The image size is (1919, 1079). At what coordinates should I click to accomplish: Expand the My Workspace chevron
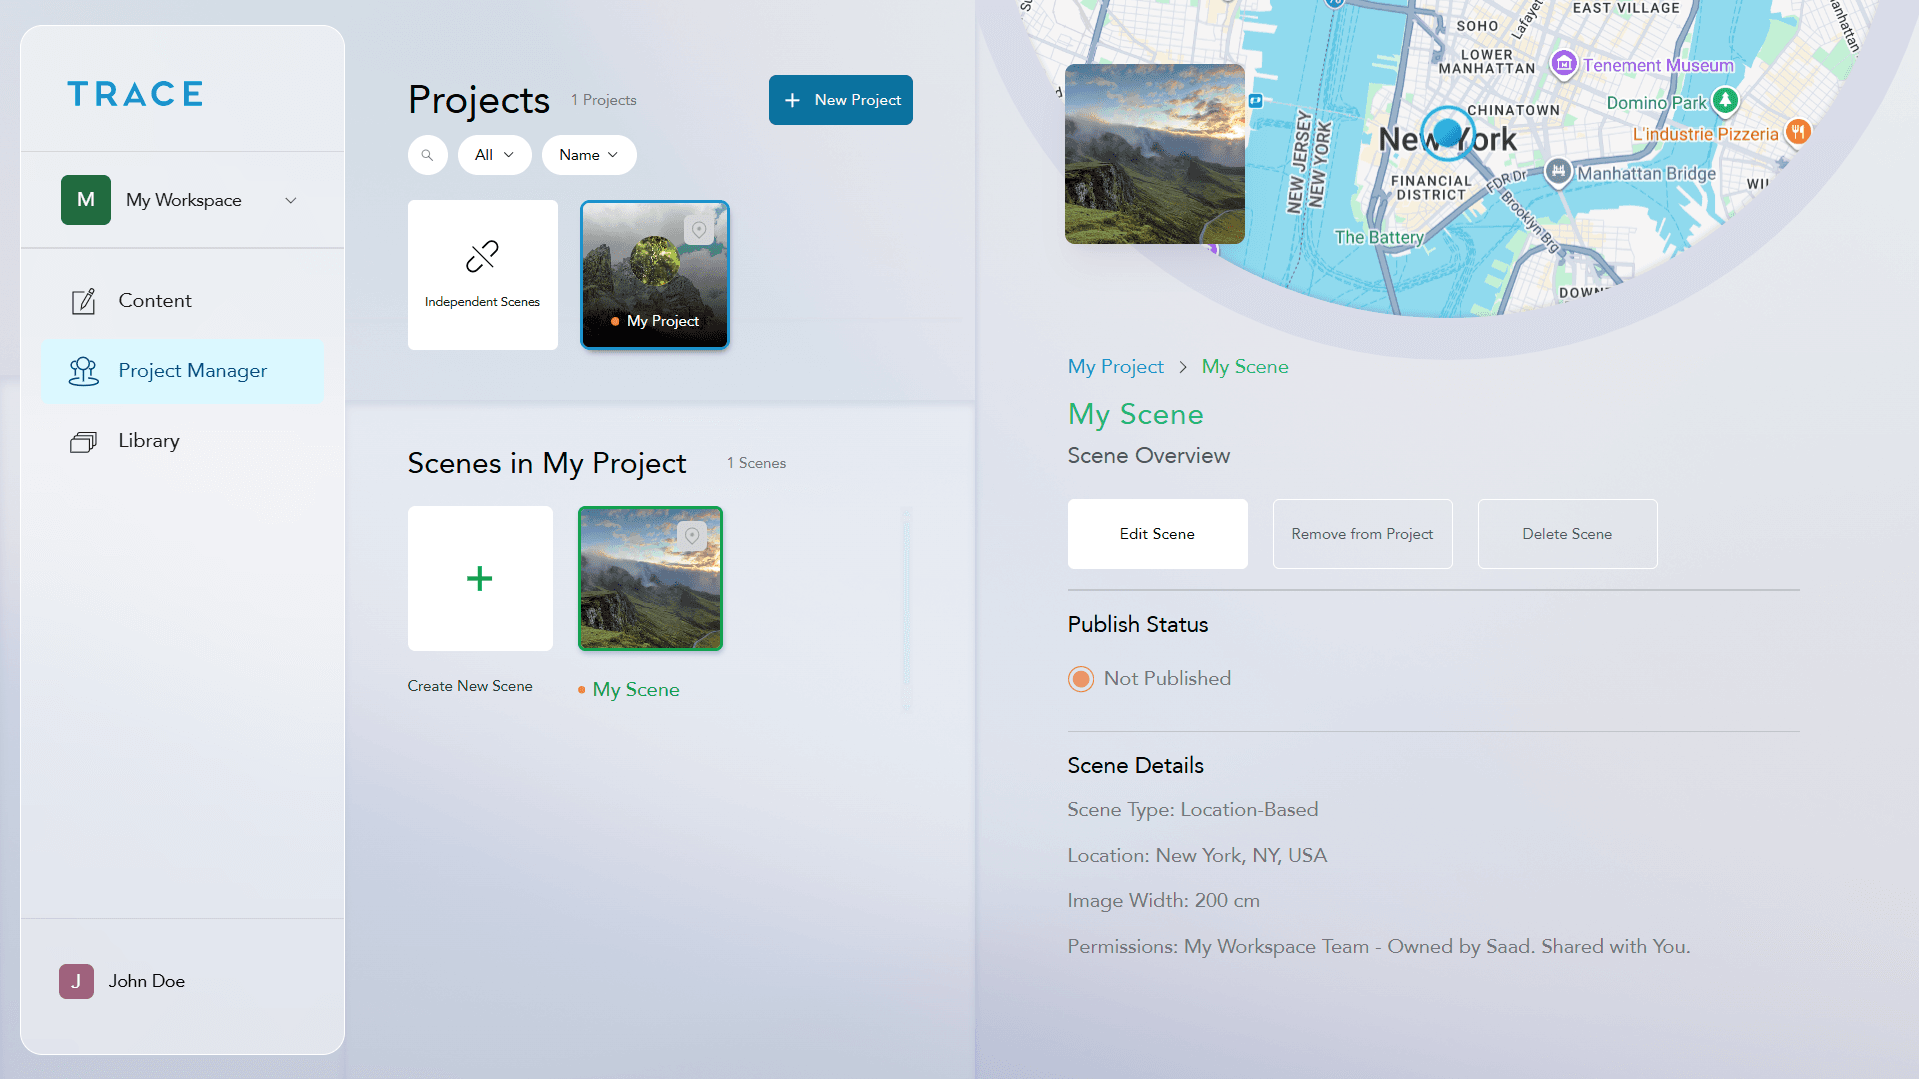290,200
